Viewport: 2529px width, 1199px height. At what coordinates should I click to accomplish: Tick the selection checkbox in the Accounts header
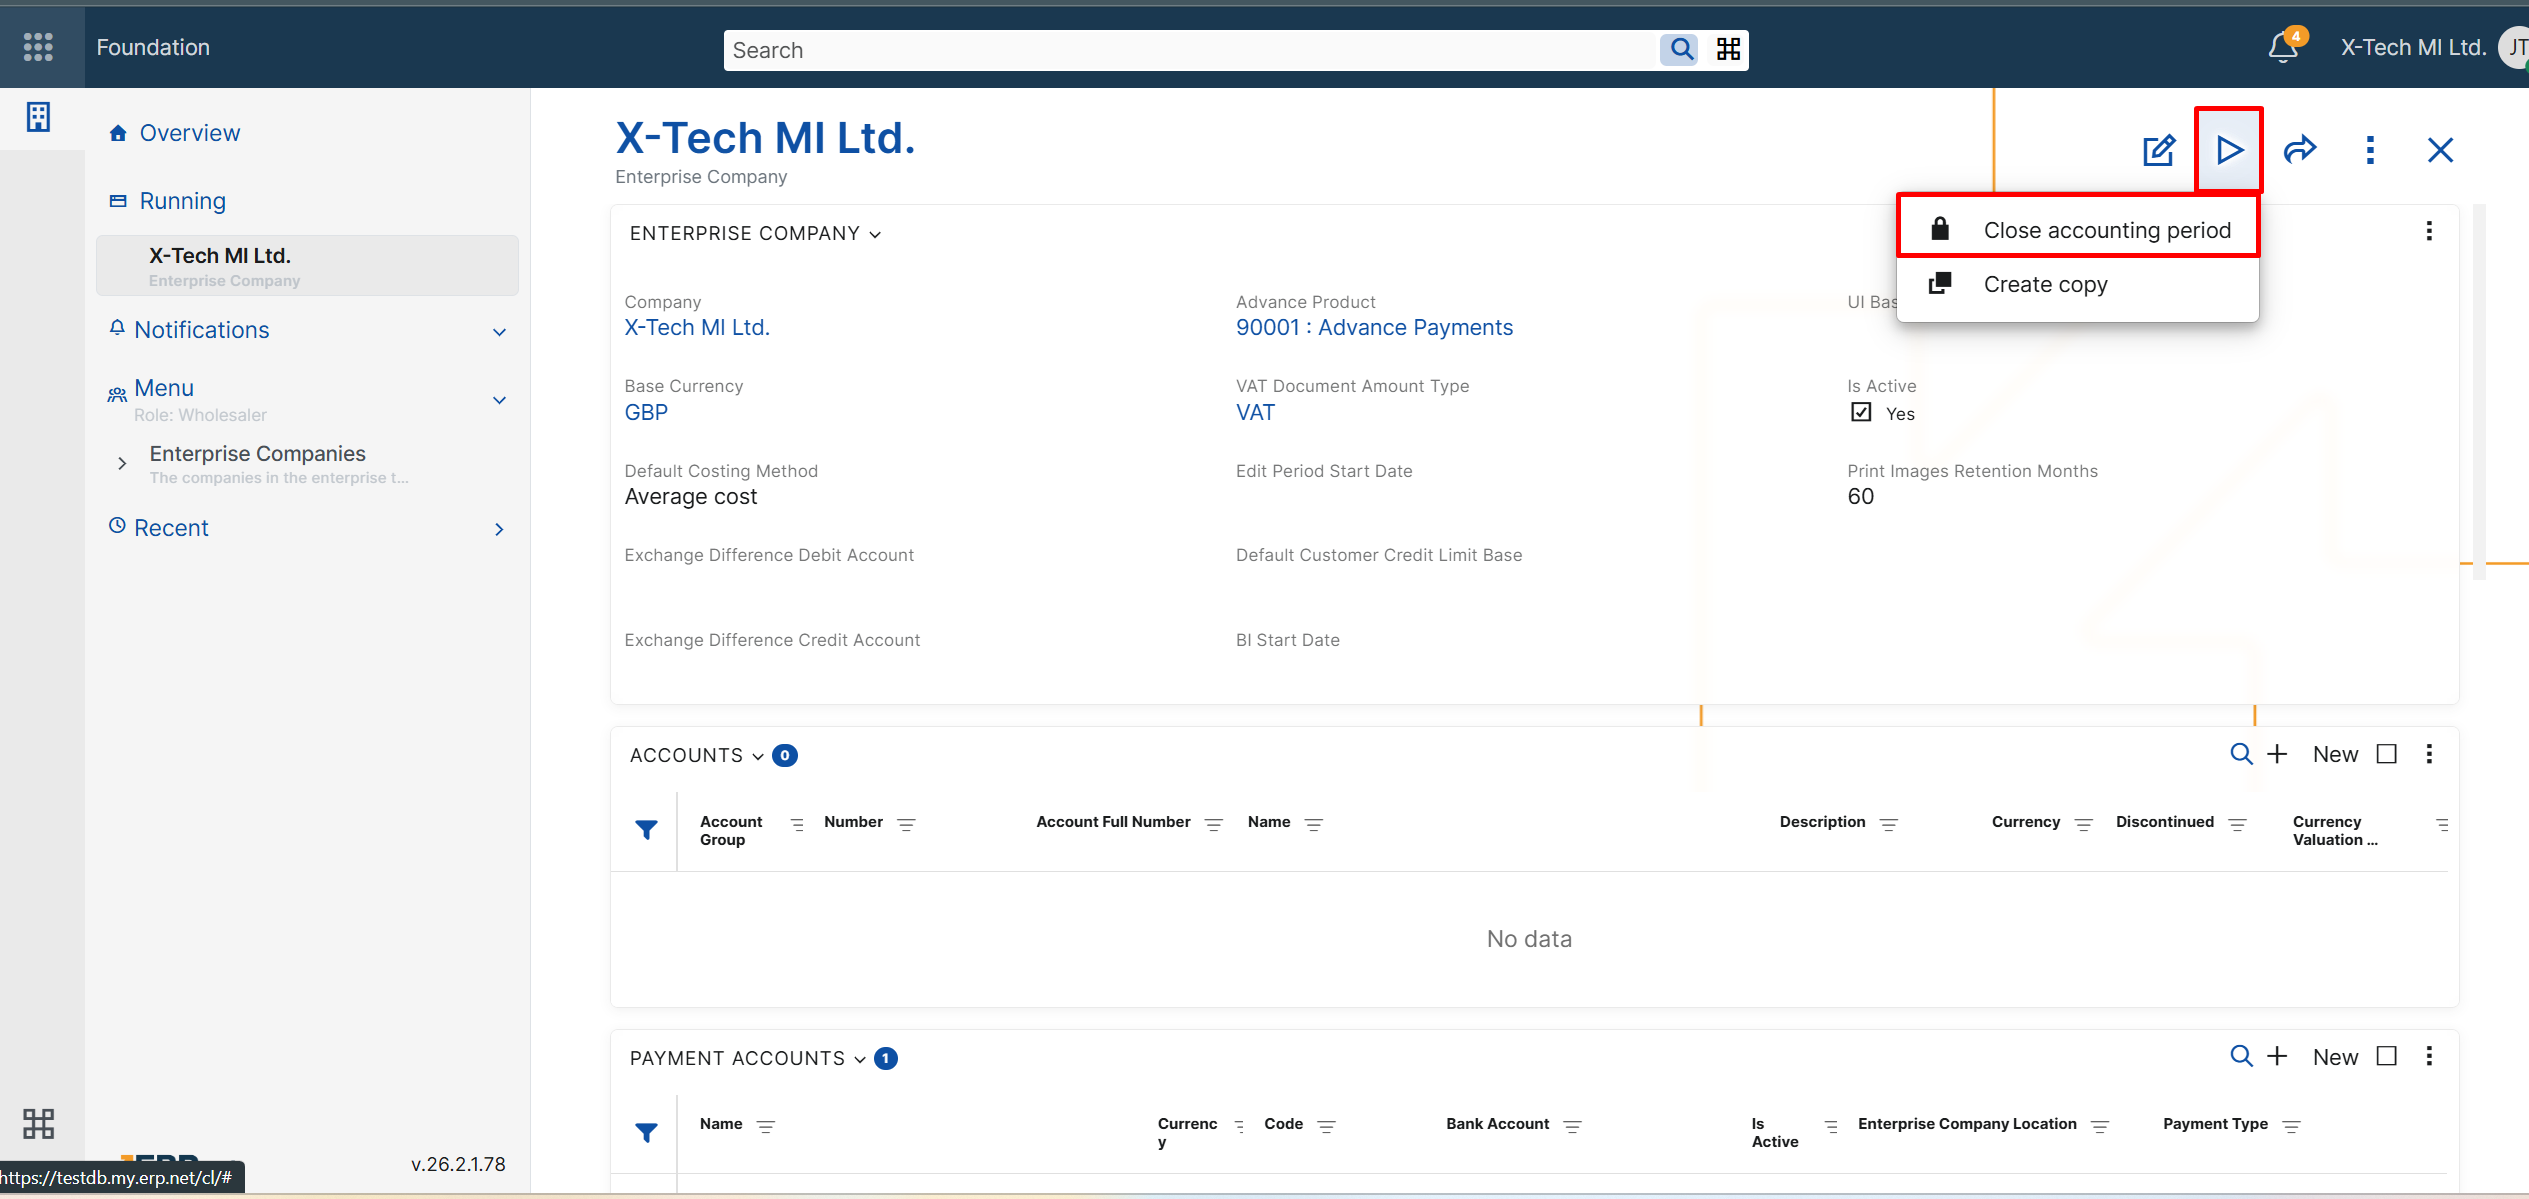[x=2388, y=754]
